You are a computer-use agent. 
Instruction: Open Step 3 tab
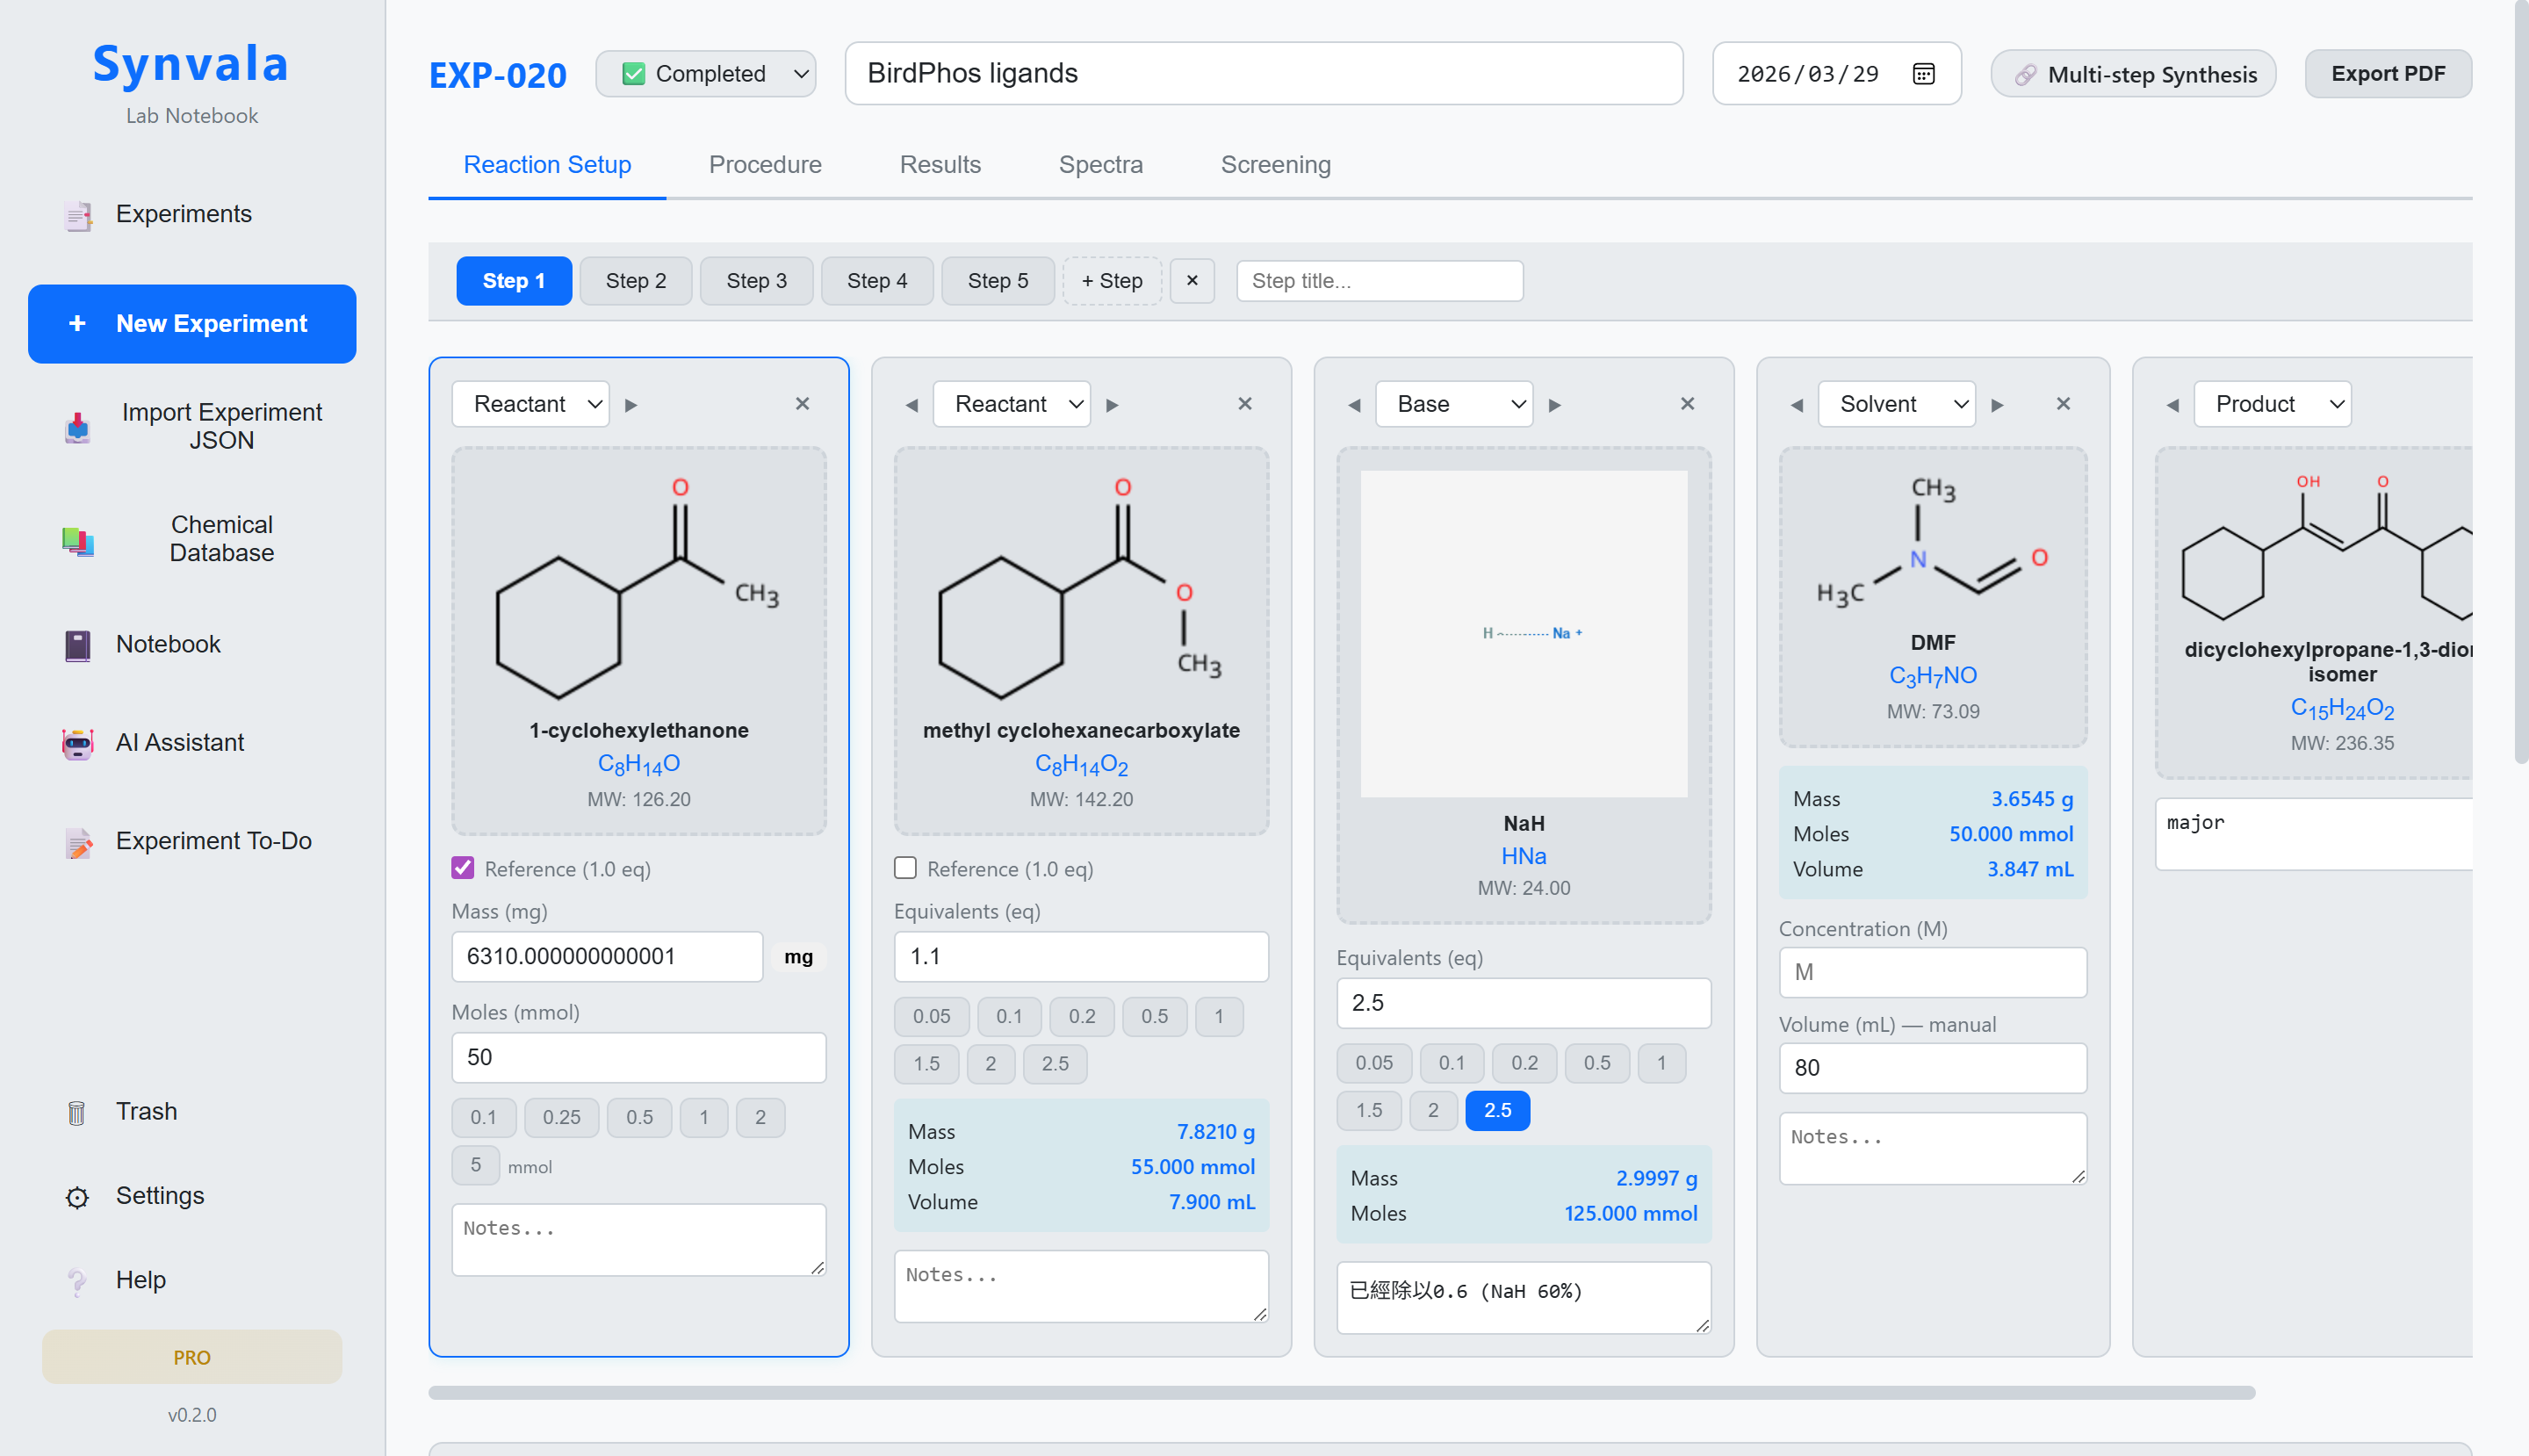(x=757, y=281)
